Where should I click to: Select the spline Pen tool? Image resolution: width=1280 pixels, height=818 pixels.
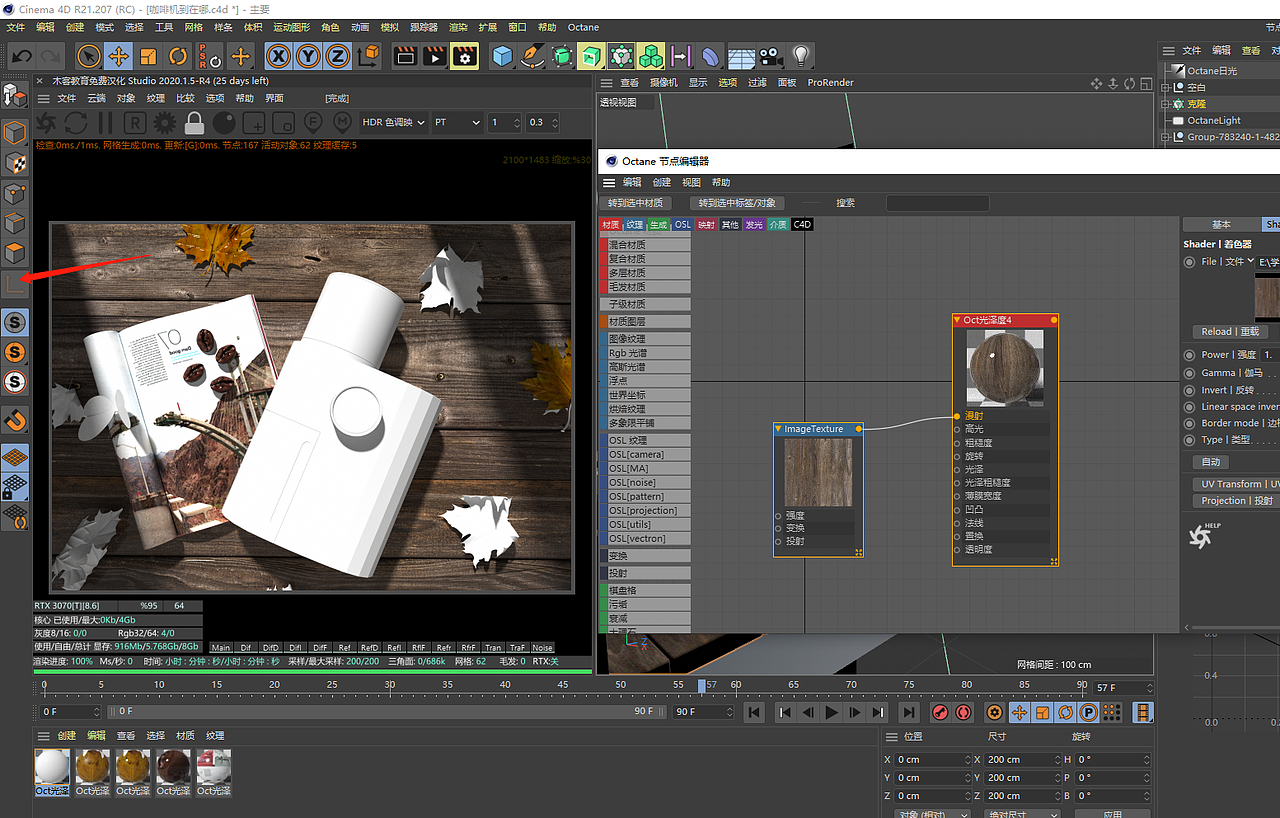(533, 56)
